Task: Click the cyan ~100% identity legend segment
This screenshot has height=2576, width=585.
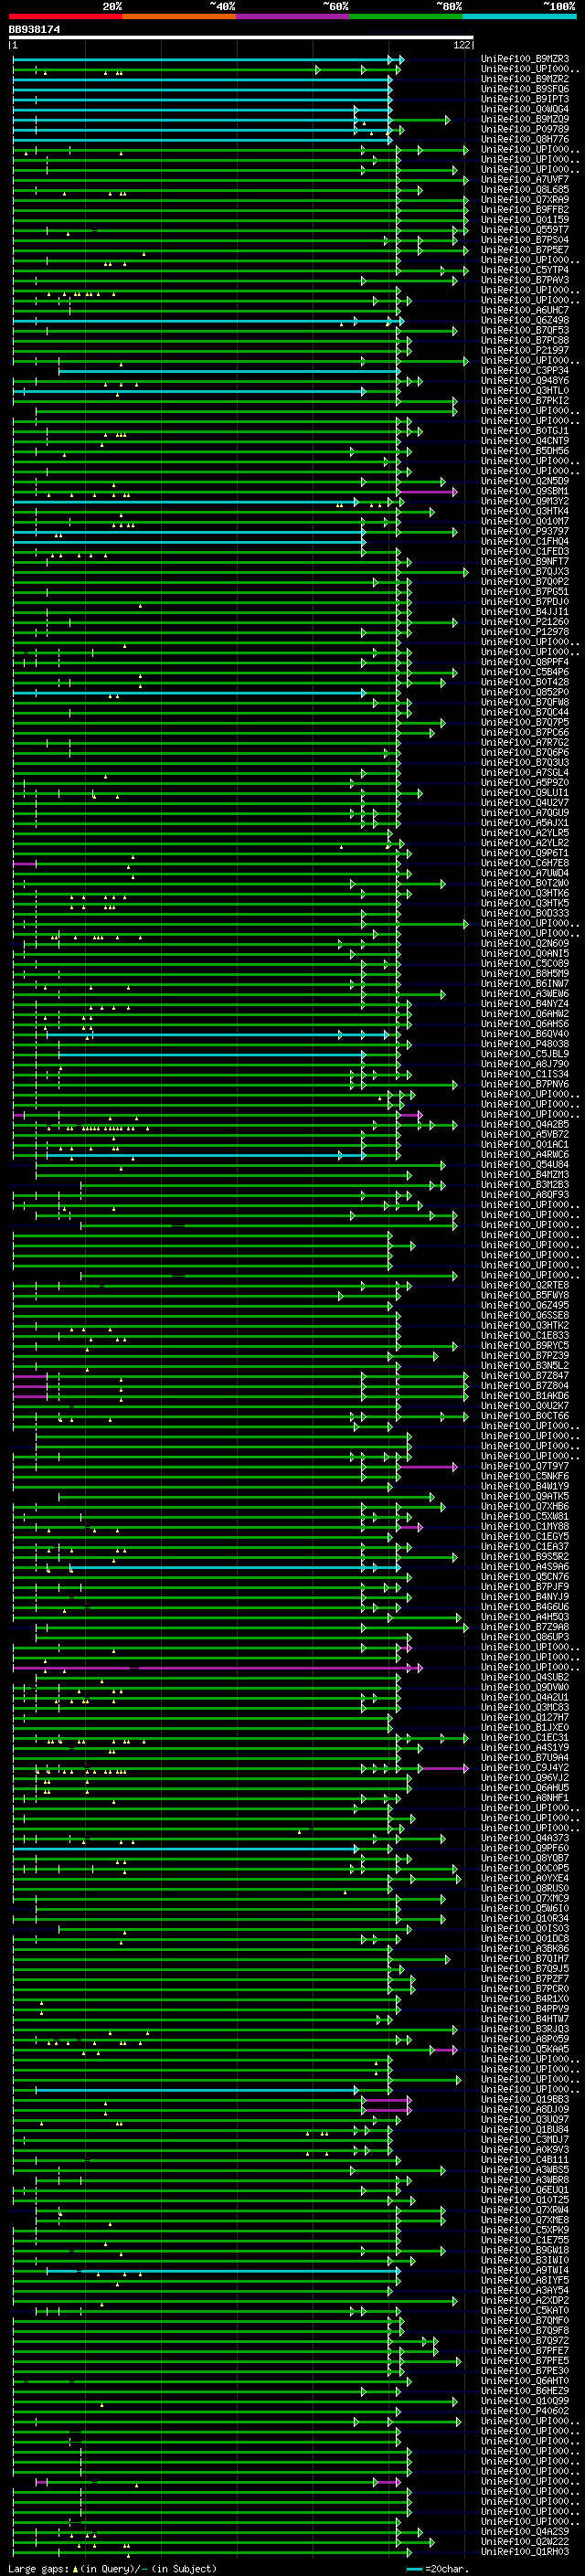Action: 520,16
